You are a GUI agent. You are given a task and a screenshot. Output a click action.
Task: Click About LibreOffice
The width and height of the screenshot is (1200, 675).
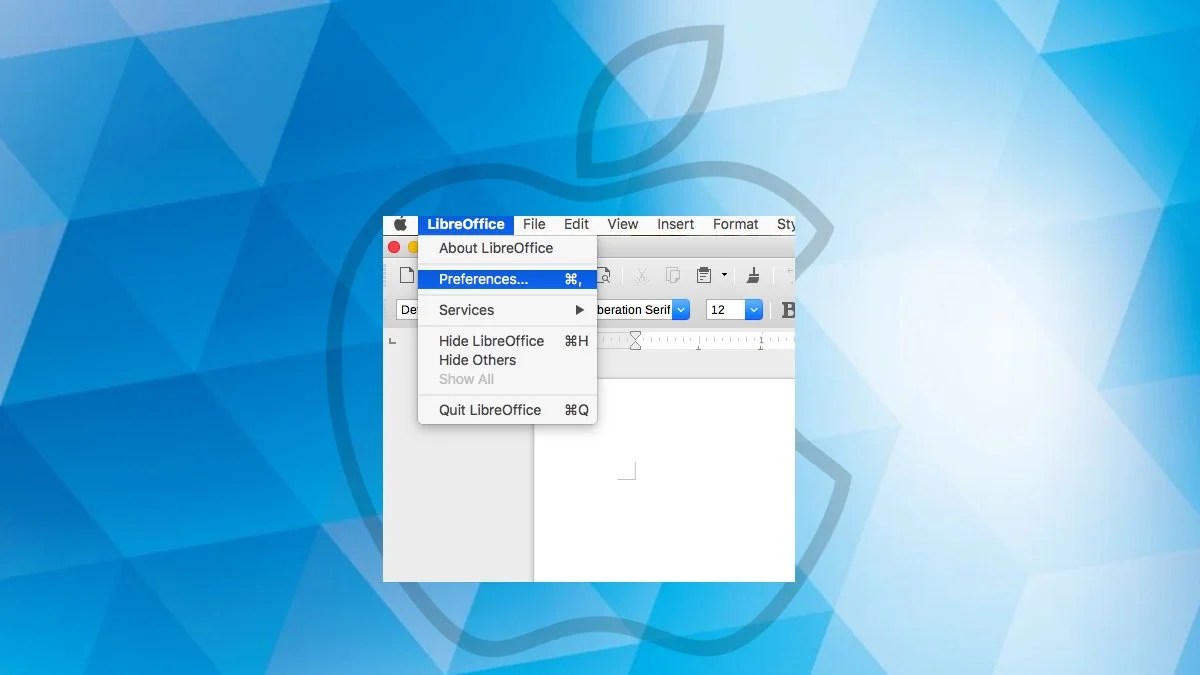(x=495, y=248)
